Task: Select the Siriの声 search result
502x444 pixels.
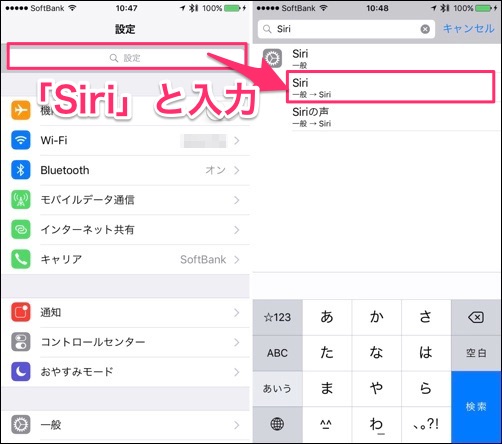Action: 377,116
